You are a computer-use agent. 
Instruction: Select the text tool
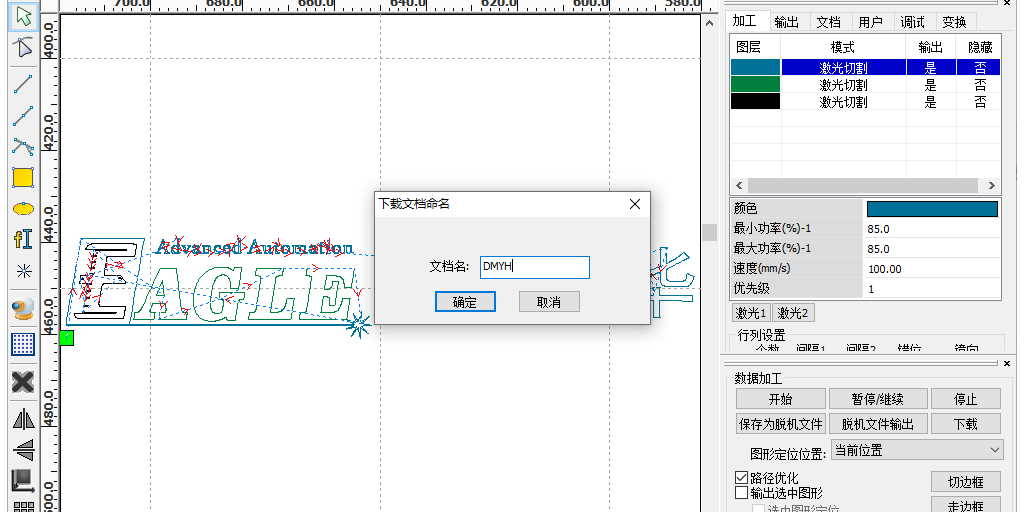(x=24, y=239)
